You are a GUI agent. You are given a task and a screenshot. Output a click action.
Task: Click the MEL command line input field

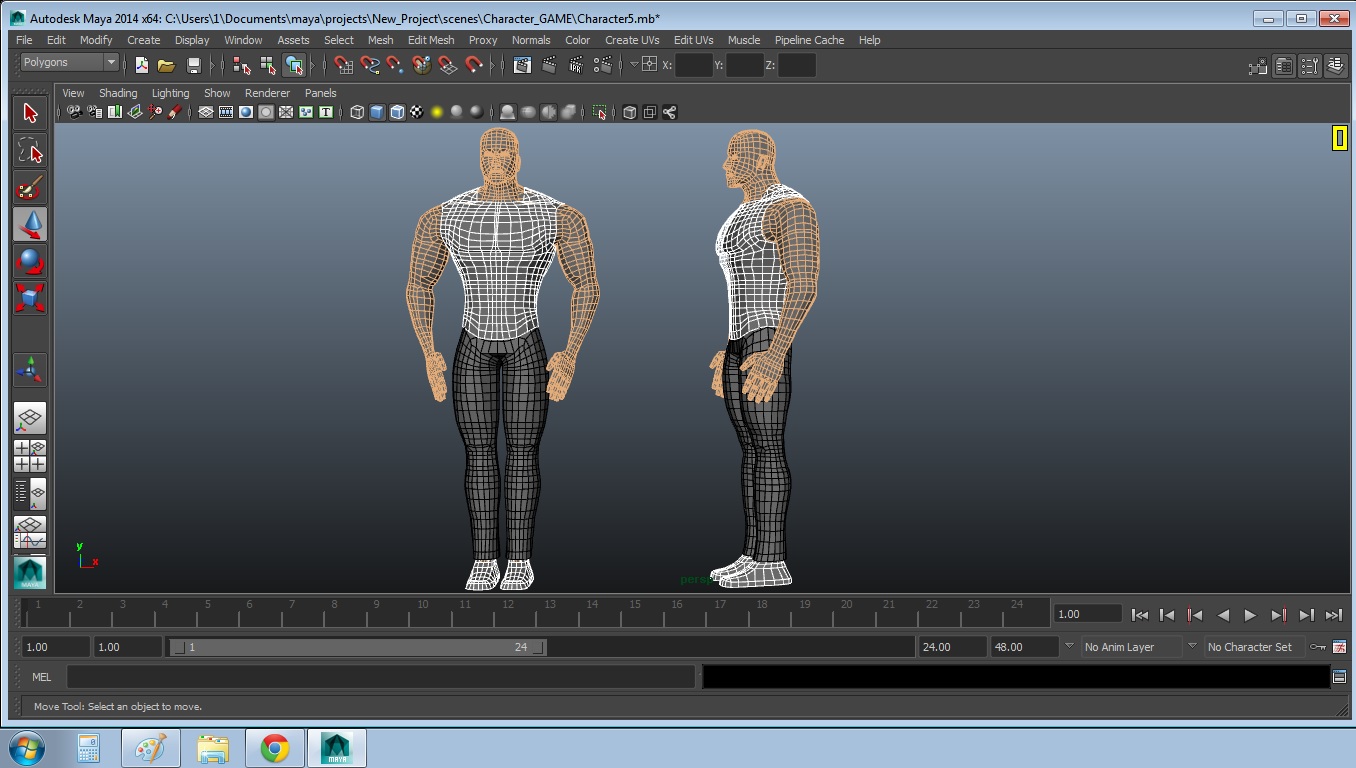[380, 677]
